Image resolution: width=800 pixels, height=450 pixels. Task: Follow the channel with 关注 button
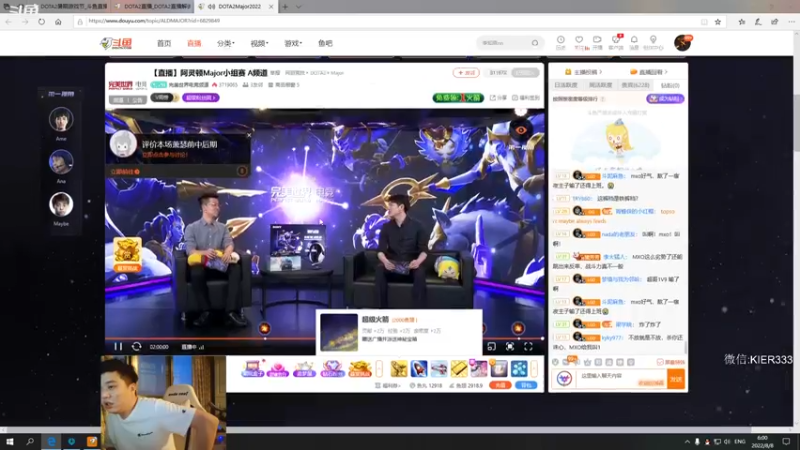pos(466,73)
